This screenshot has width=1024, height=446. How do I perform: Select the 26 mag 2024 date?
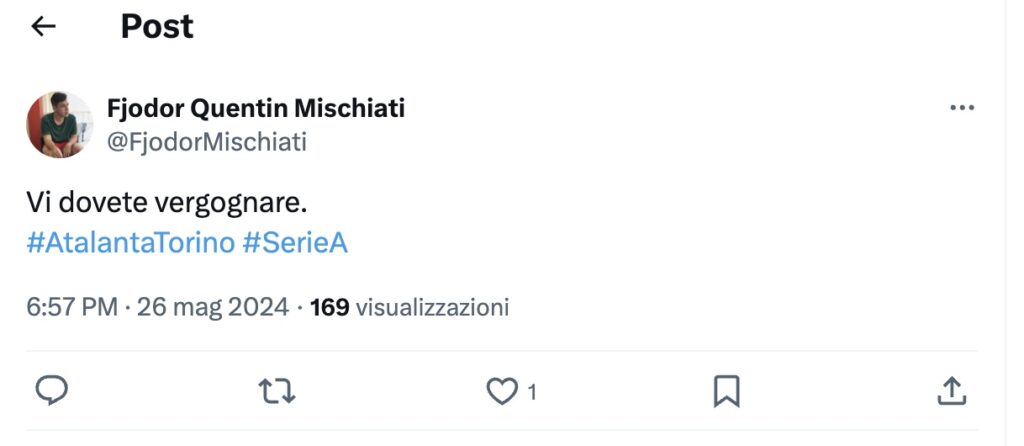pos(213,307)
